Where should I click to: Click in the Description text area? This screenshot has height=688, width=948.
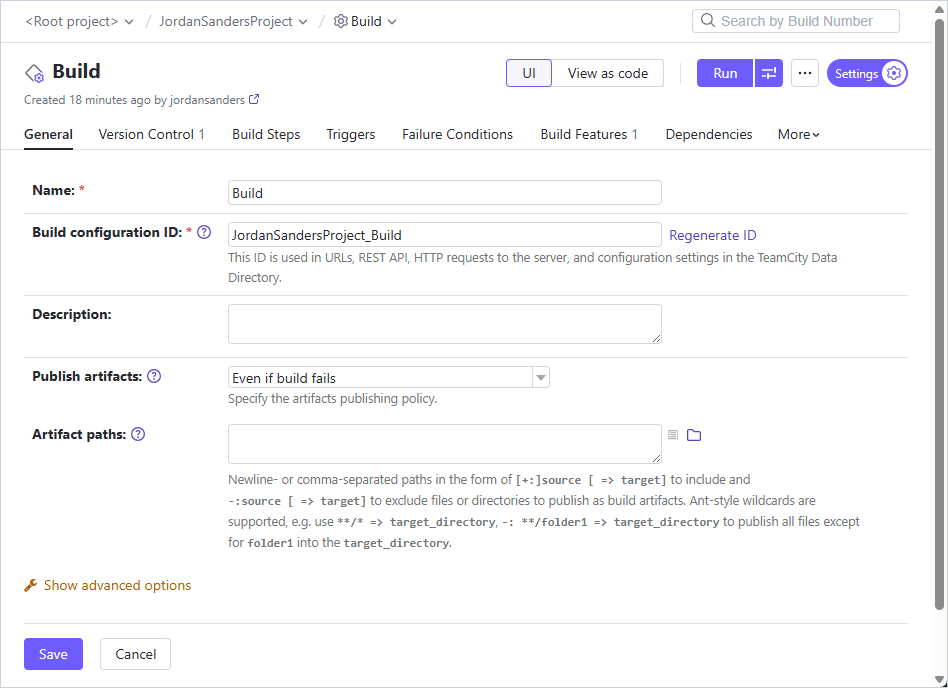click(444, 324)
